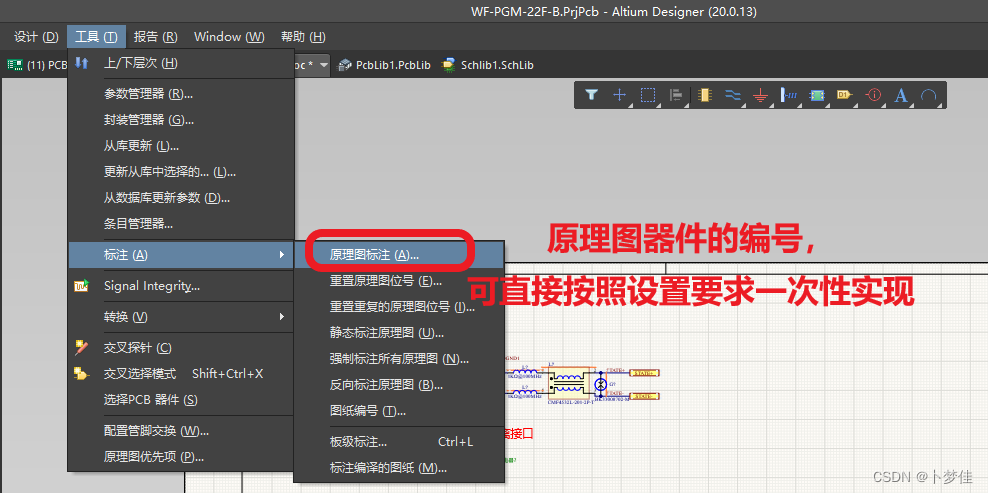This screenshot has width=988, height=493.
Task: Click 标注编译的图纸 (M)... item
Action: 399,468
